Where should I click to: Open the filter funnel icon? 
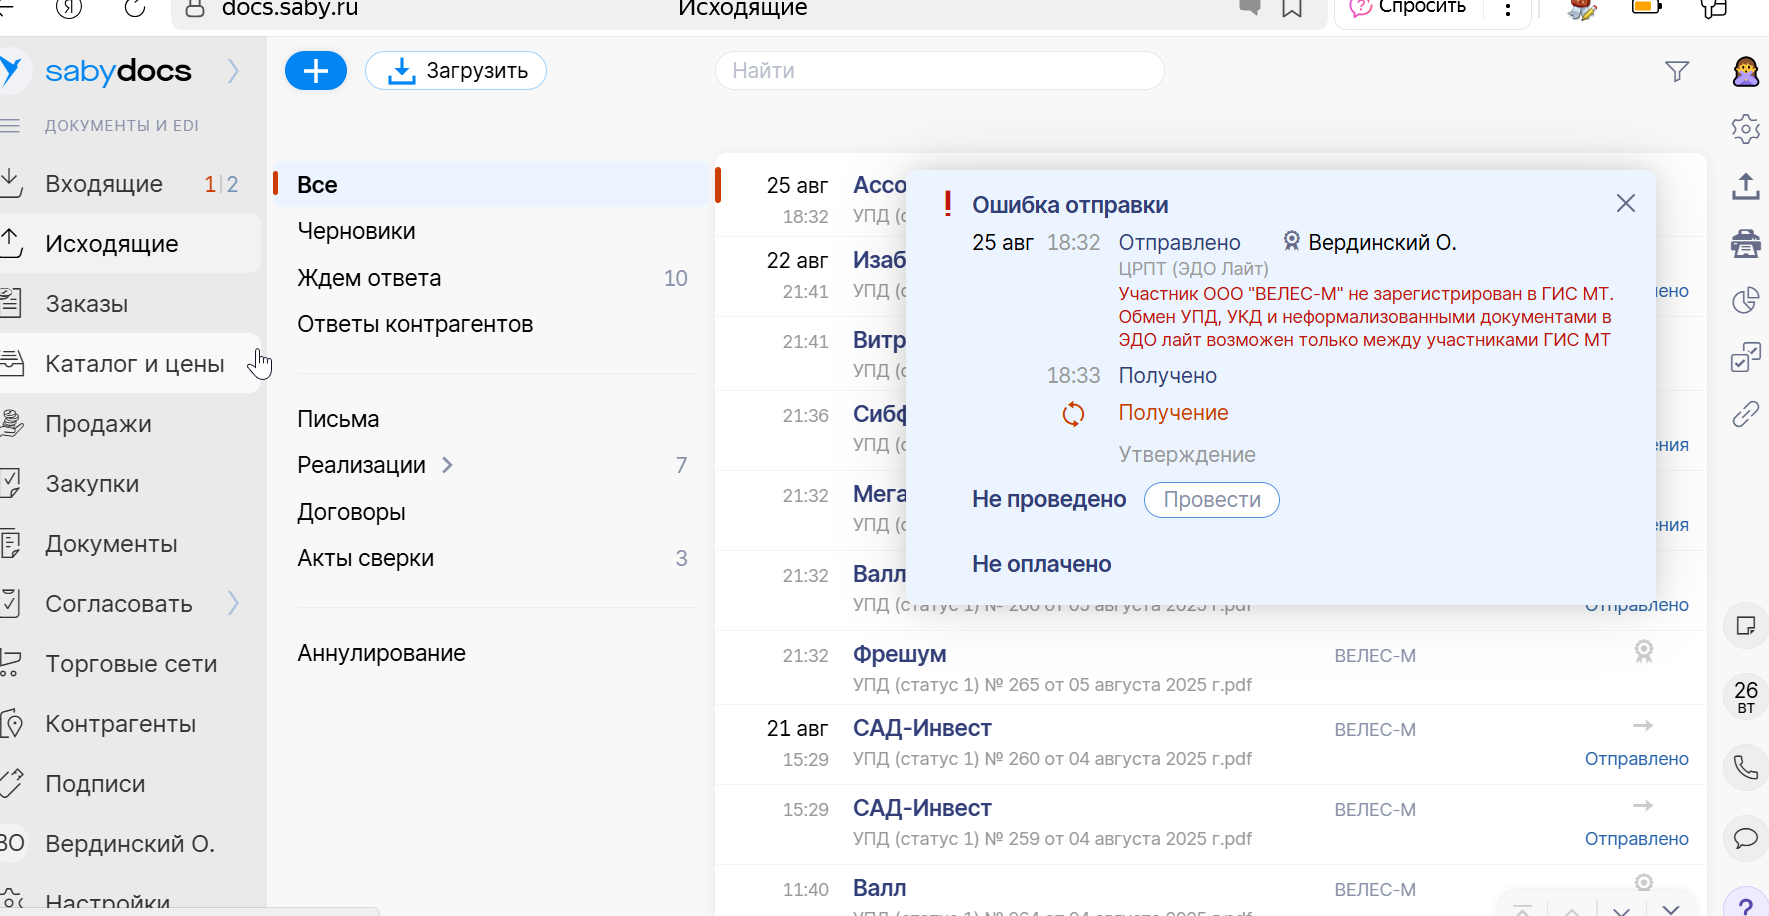1677,71
